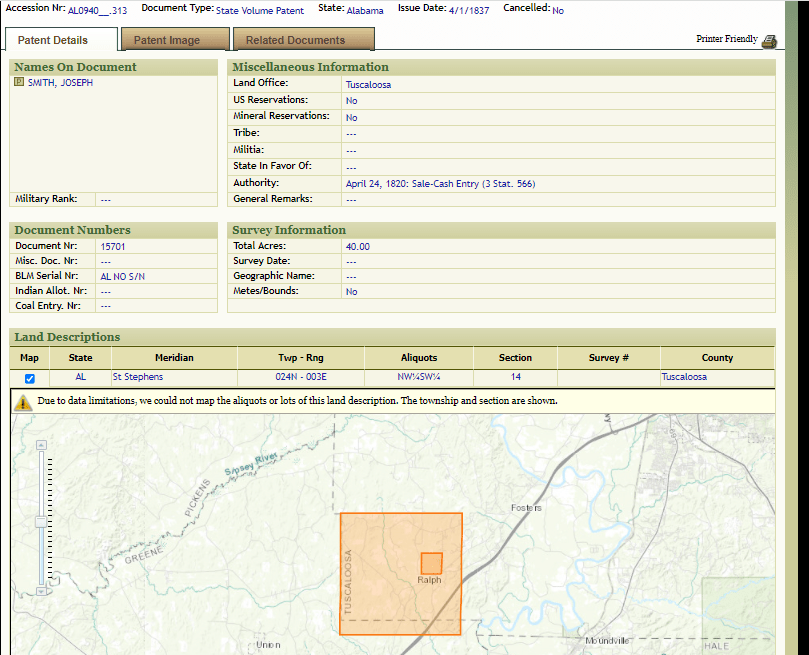Click the Aliquots column header

(417, 358)
